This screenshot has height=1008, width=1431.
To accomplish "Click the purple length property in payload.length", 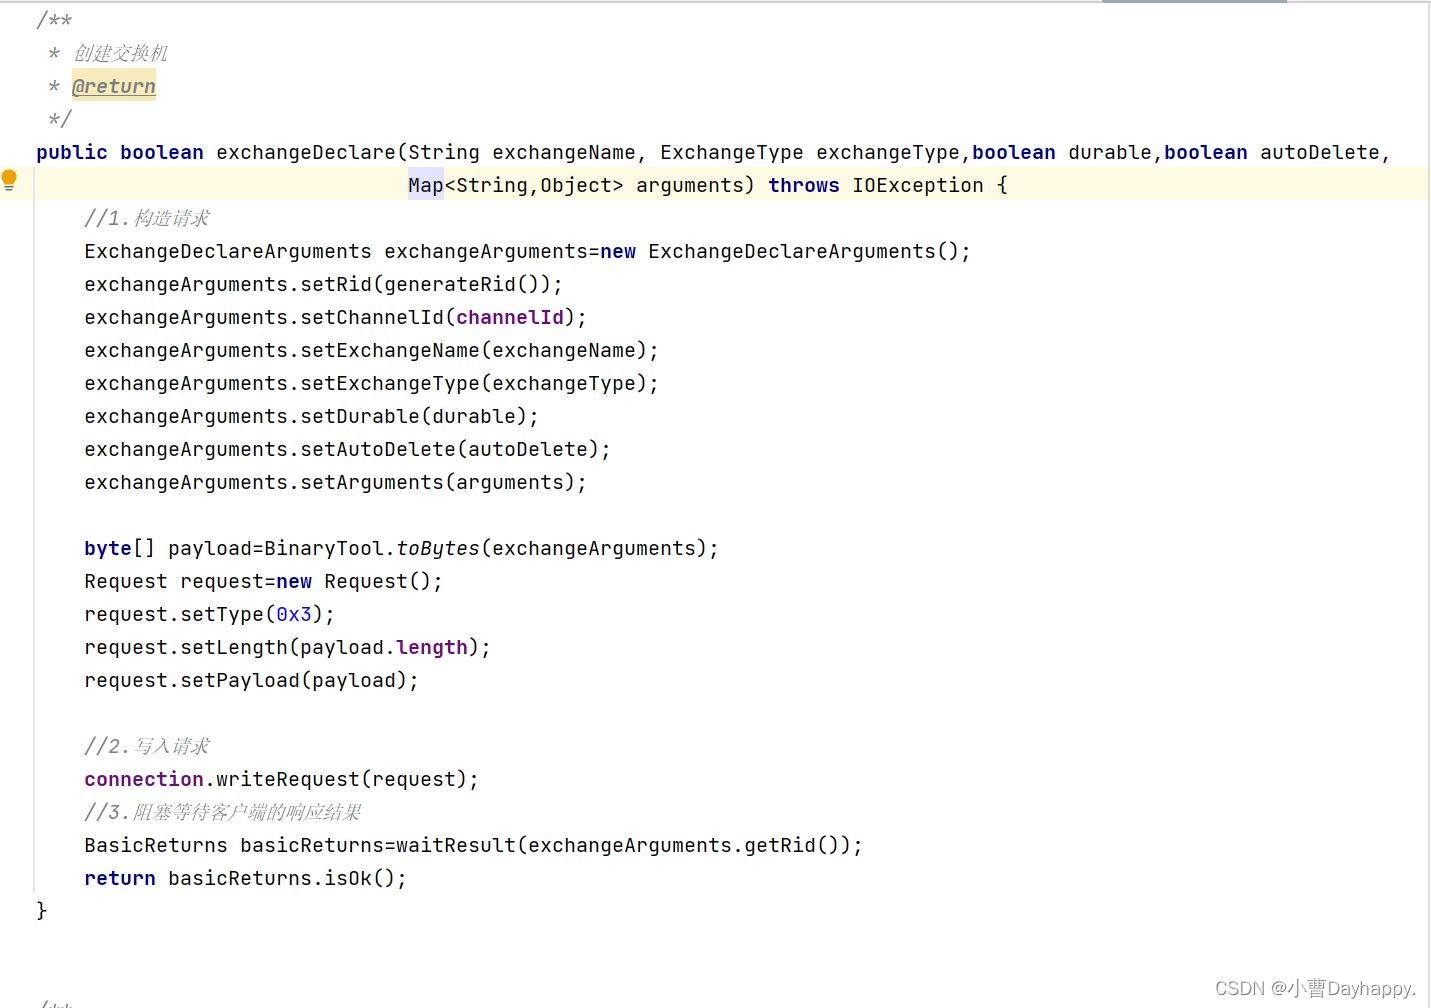I will click(x=432, y=647).
